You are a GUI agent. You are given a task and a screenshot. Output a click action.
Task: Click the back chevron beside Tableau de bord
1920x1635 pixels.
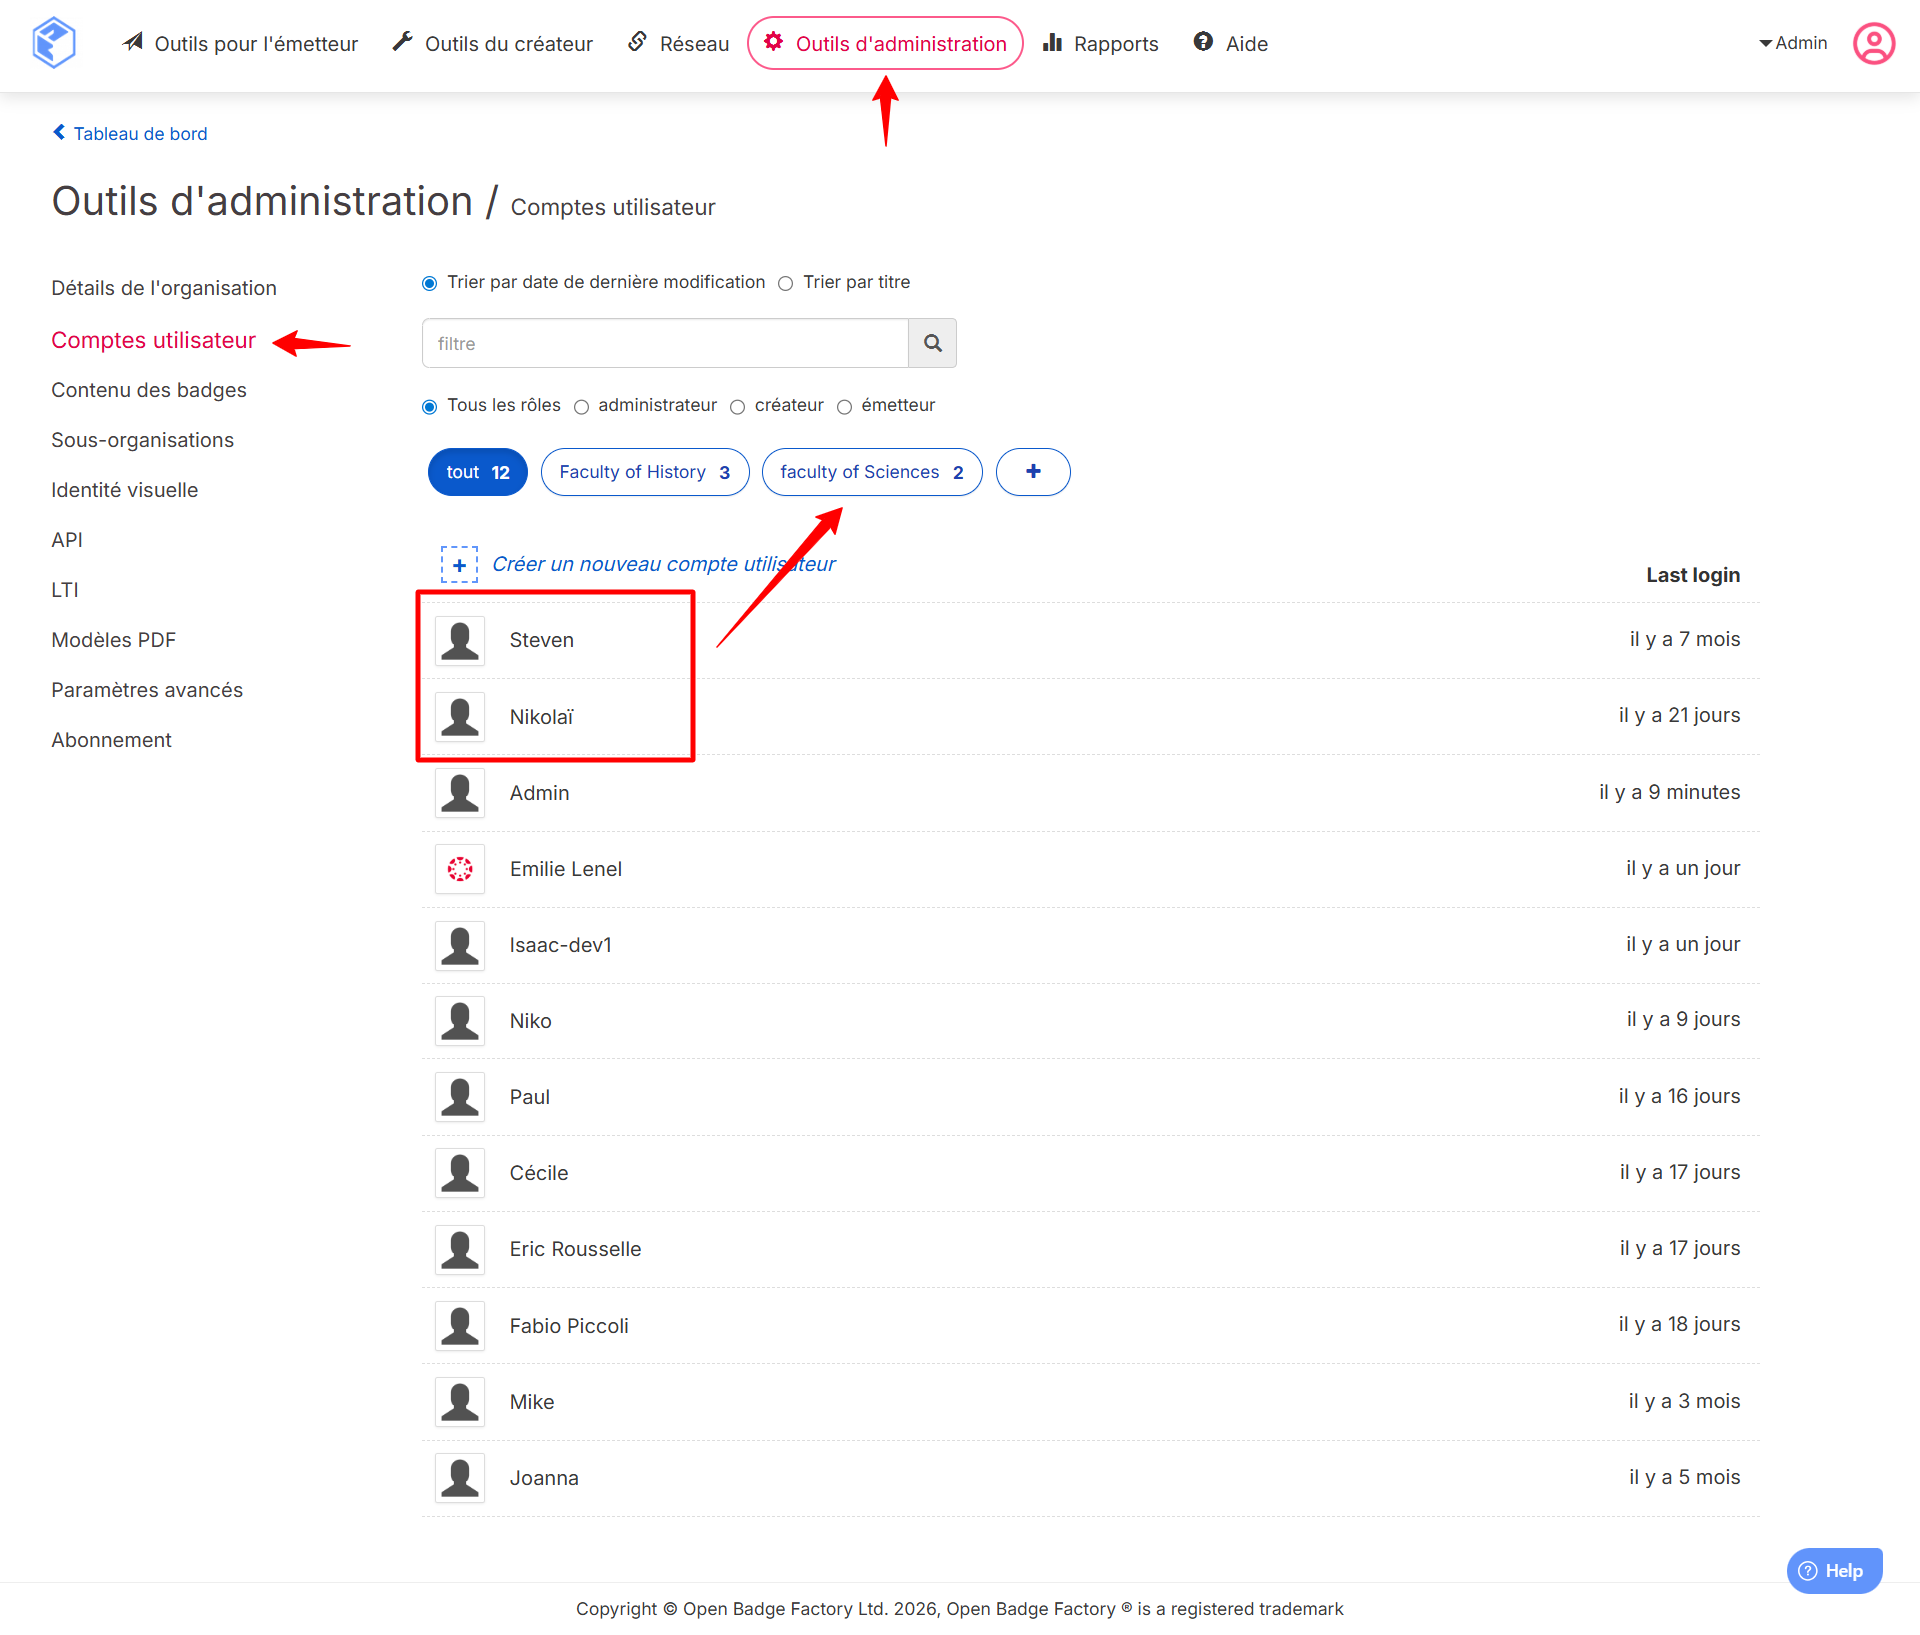(x=59, y=133)
